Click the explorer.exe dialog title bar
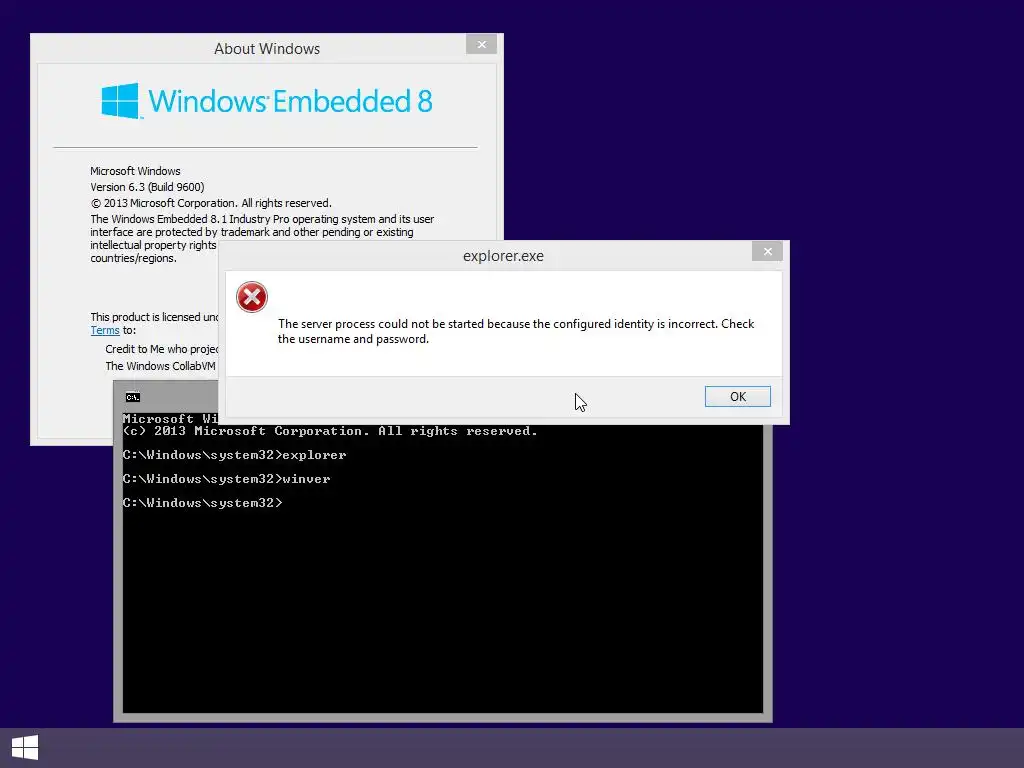The height and width of the screenshot is (768, 1024). [503, 256]
